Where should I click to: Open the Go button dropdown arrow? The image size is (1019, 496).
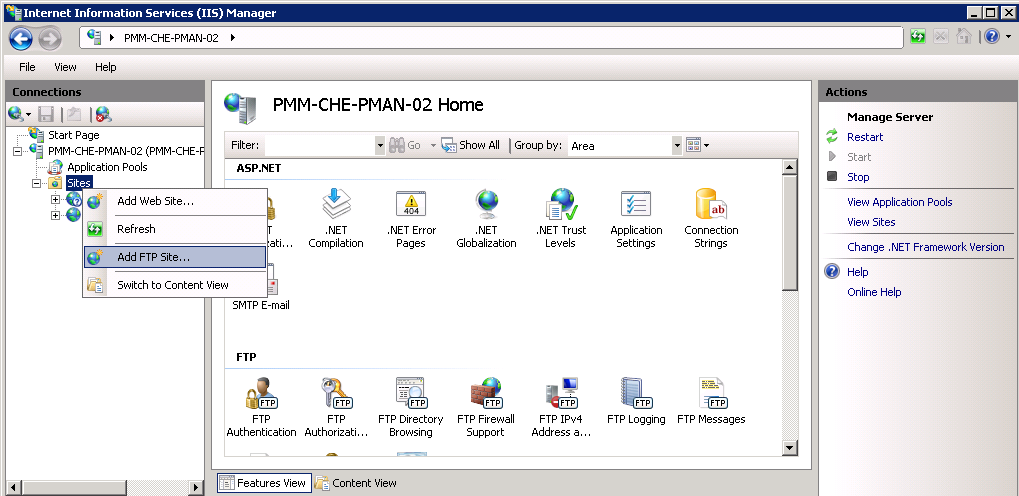tap(433, 146)
